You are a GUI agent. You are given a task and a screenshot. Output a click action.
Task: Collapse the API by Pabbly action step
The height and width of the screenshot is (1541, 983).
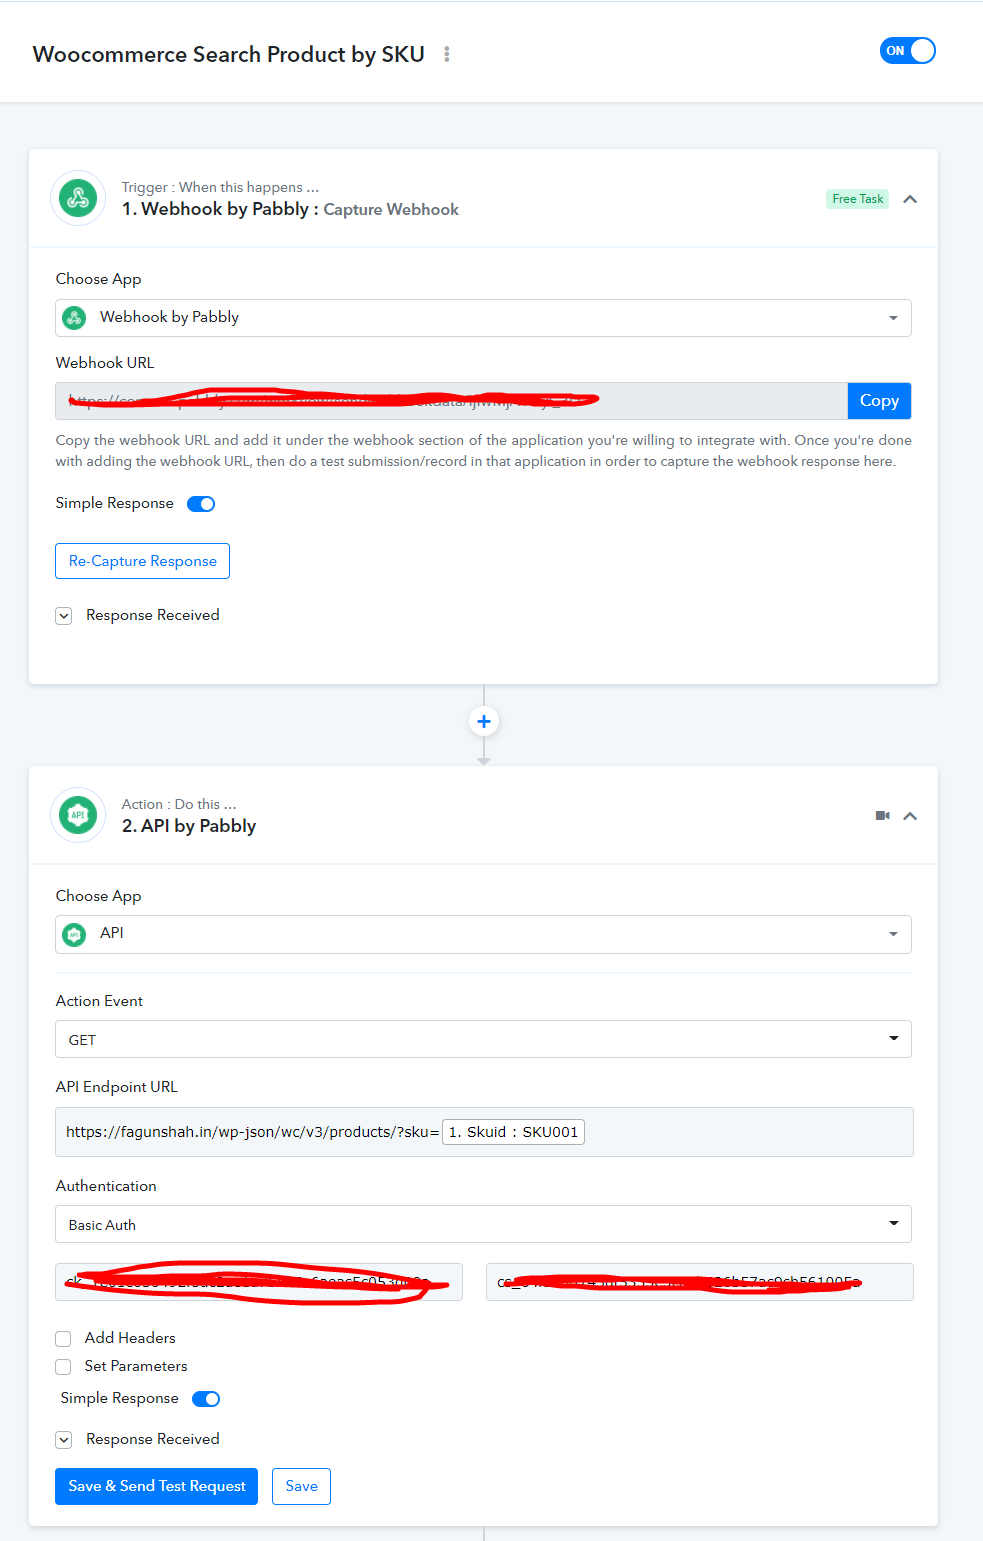(910, 816)
